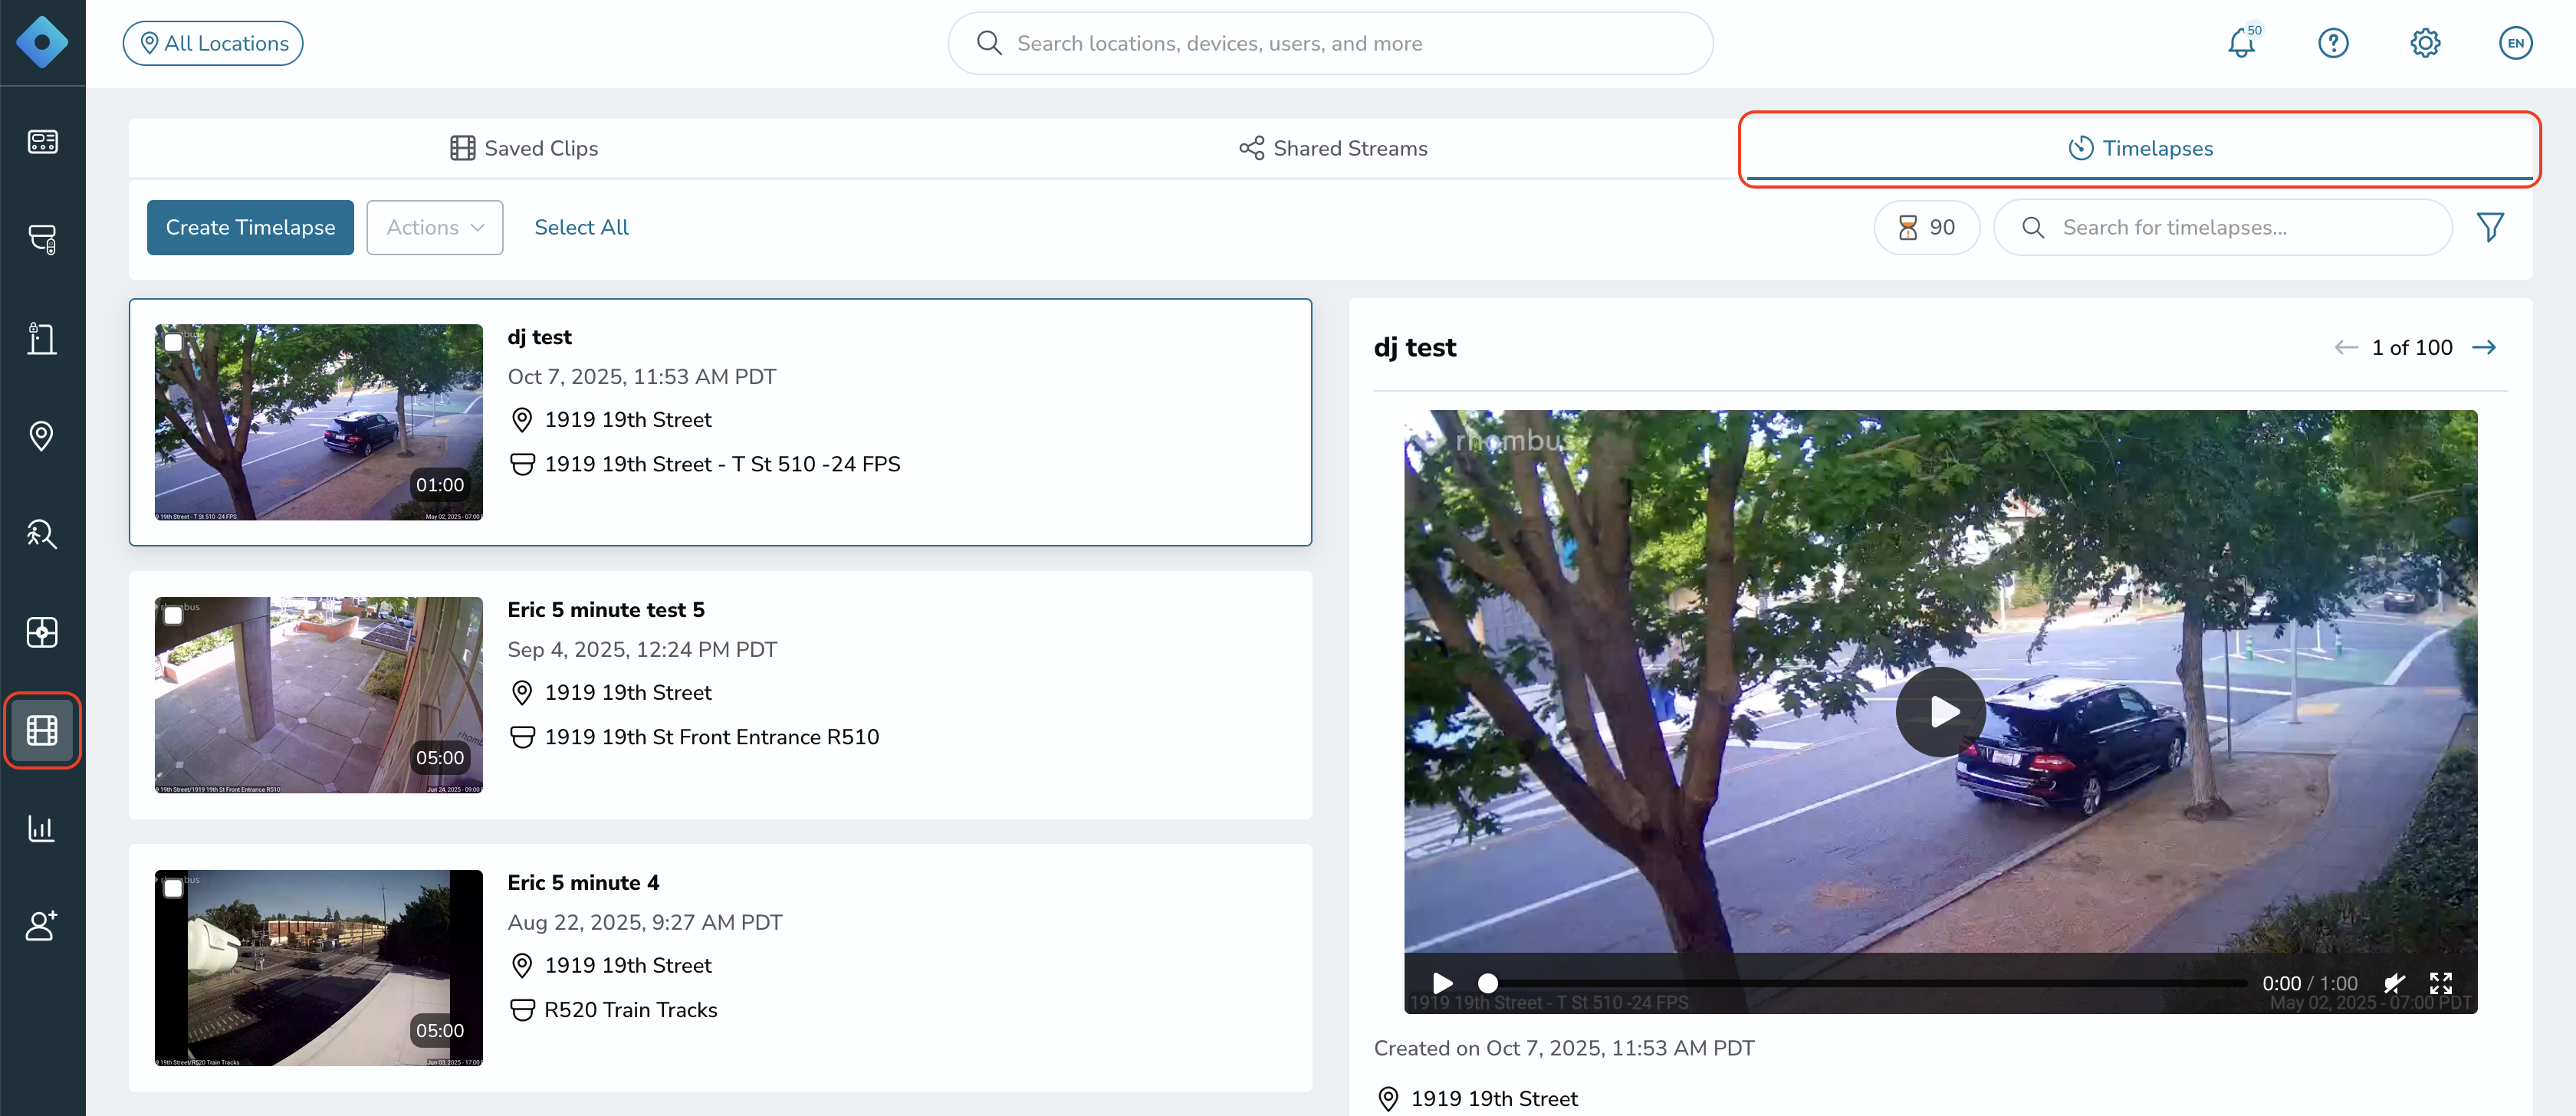This screenshot has height=1116, width=2576.
Task: Click the Search for timelapses field
Action: point(2222,227)
